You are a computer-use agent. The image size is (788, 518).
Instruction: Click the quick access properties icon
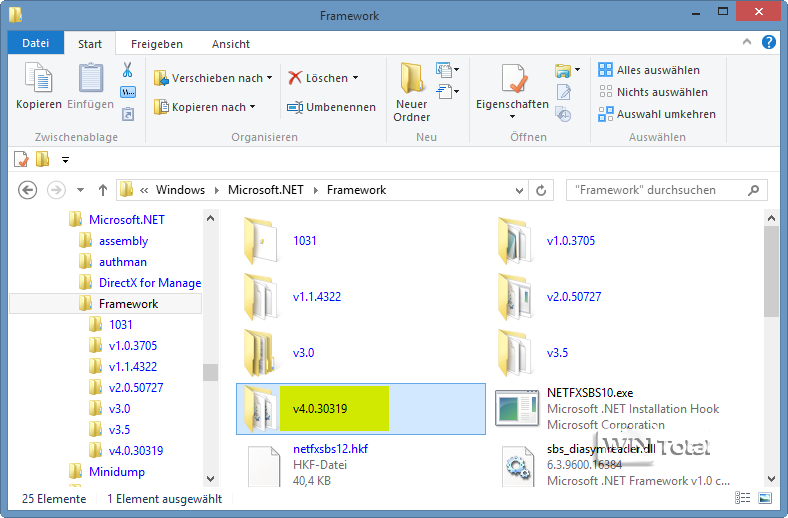21,160
